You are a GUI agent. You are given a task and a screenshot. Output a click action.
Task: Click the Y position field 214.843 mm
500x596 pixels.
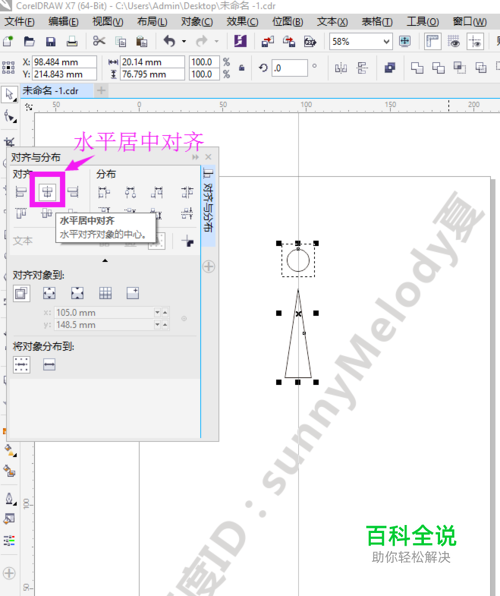tap(64, 74)
